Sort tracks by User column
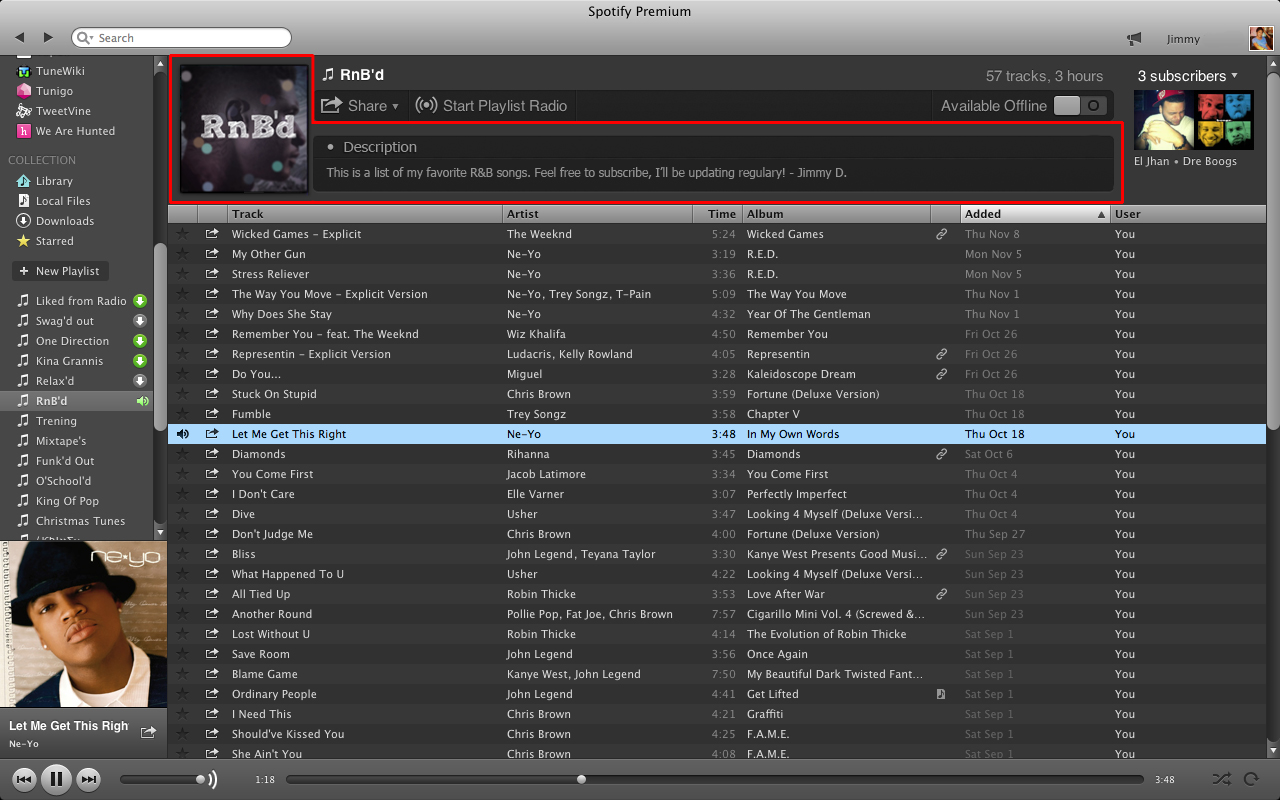The height and width of the screenshot is (800, 1280). click(1188, 214)
